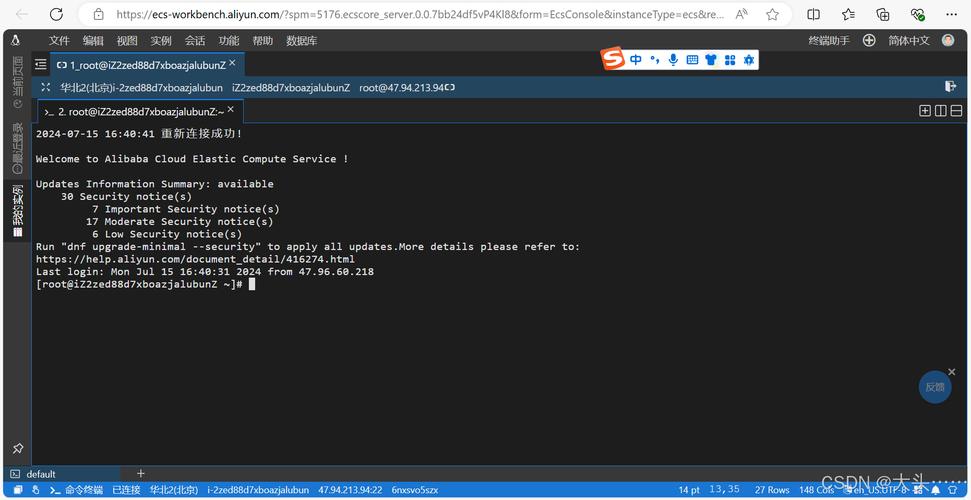Dismiss the feedback bubble with its X
The width and height of the screenshot is (971, 500).
point(952,372)
